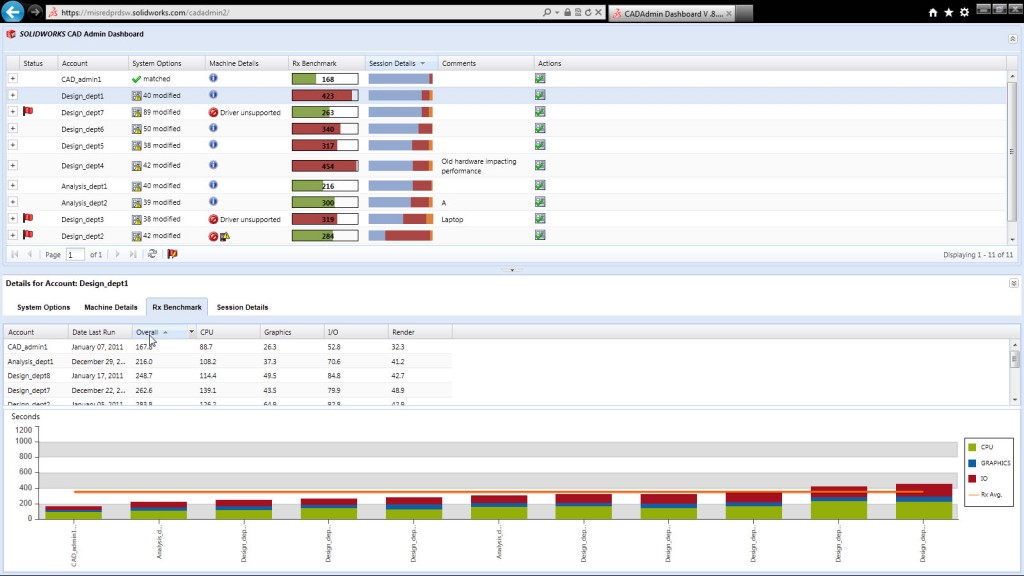Click the green matched checkmark for CAD_admin1
Image resolution: width=1024 pixels, height=576 pixels.
(136, 79)
